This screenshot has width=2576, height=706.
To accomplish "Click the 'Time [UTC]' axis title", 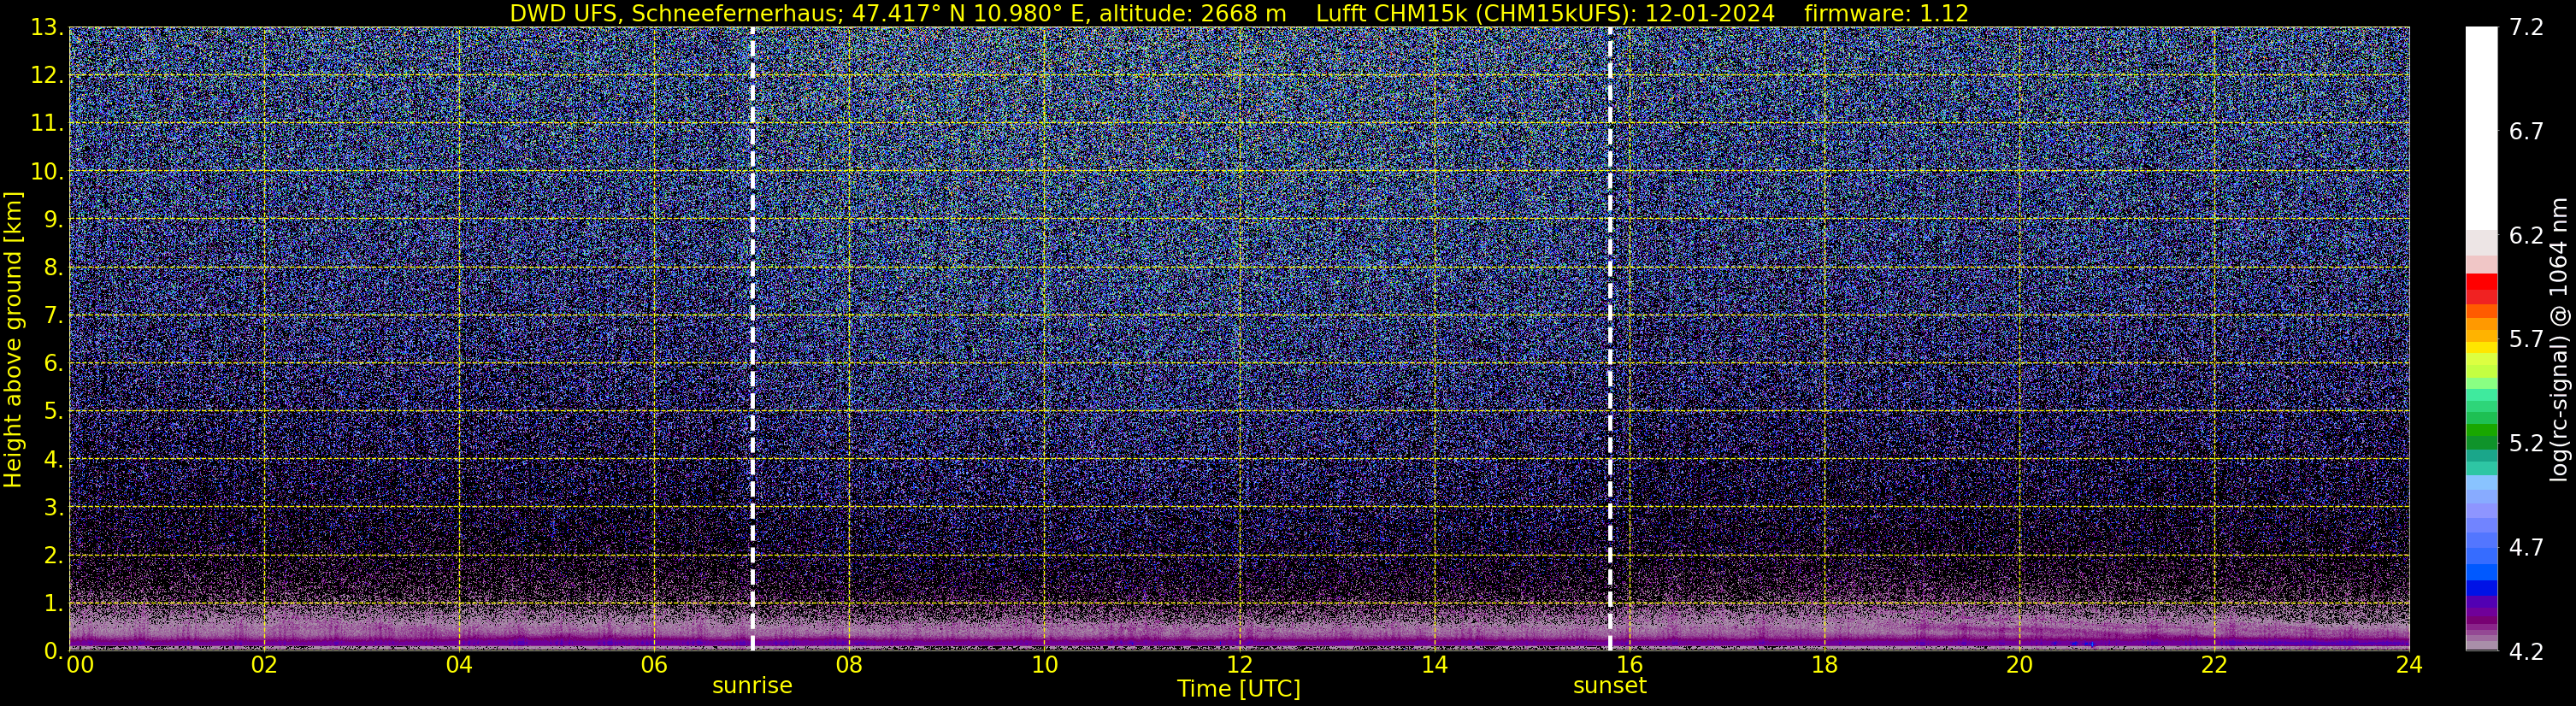I will click(1239, 689).
